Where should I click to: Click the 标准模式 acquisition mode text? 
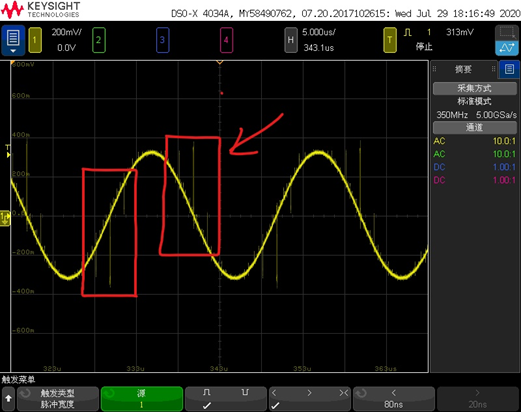(x=474, y=101)
